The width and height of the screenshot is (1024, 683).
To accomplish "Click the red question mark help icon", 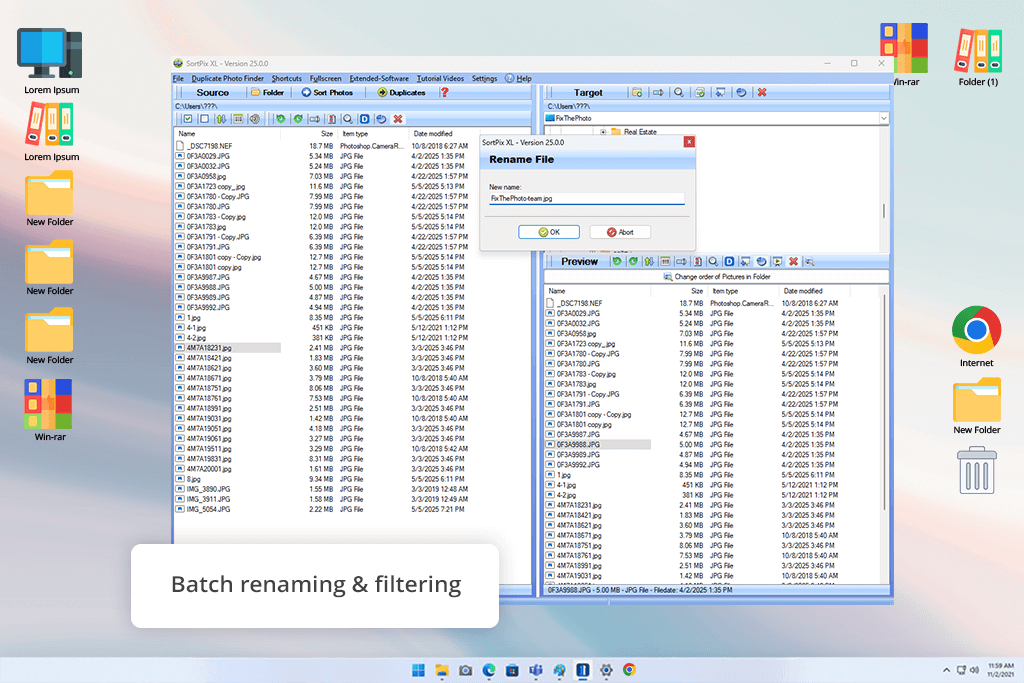I will 445,92.
